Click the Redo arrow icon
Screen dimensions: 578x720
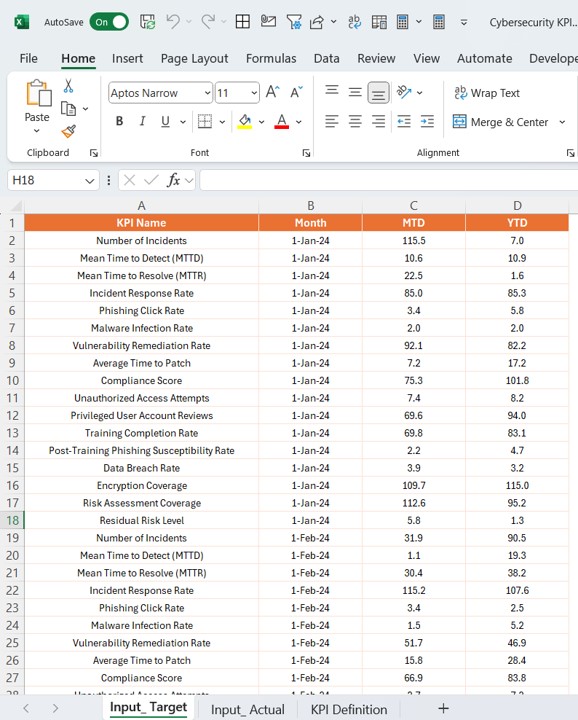[x=208, y=22]
